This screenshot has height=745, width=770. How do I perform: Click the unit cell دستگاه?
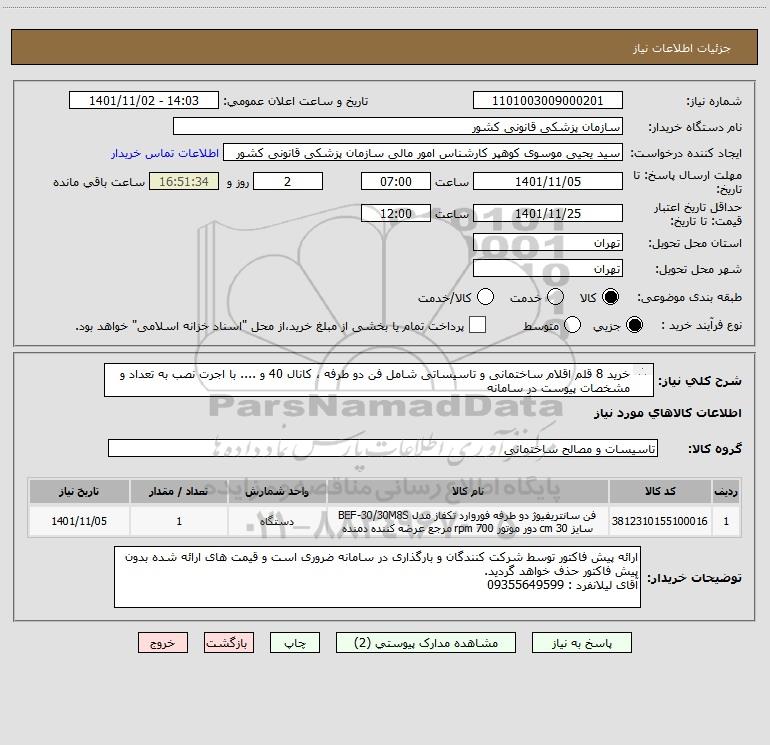click(277, 521)
